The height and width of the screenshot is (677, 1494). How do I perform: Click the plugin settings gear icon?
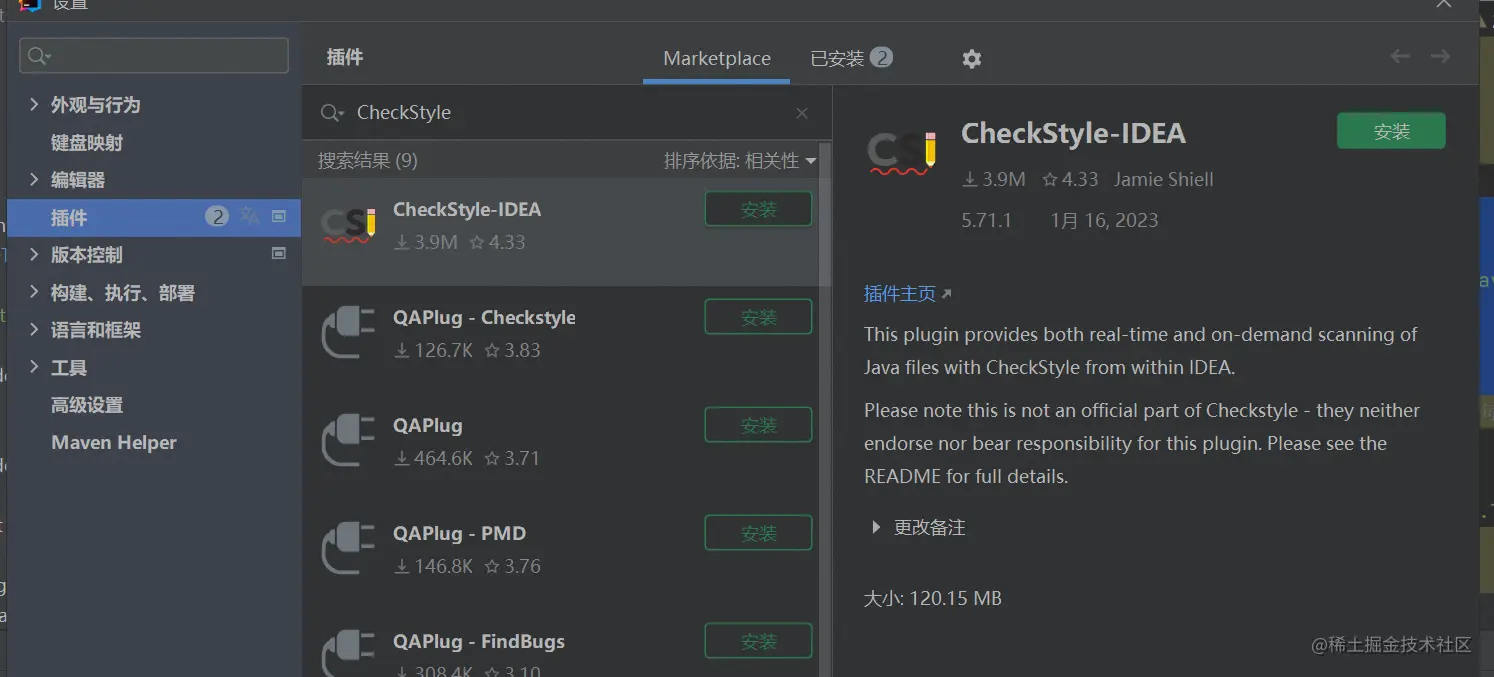pos(971,59)
